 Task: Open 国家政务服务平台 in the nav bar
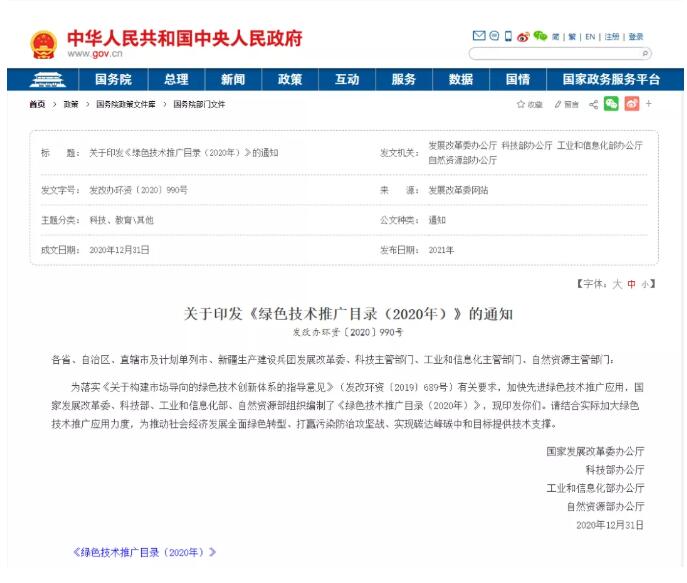pos(611,79)
